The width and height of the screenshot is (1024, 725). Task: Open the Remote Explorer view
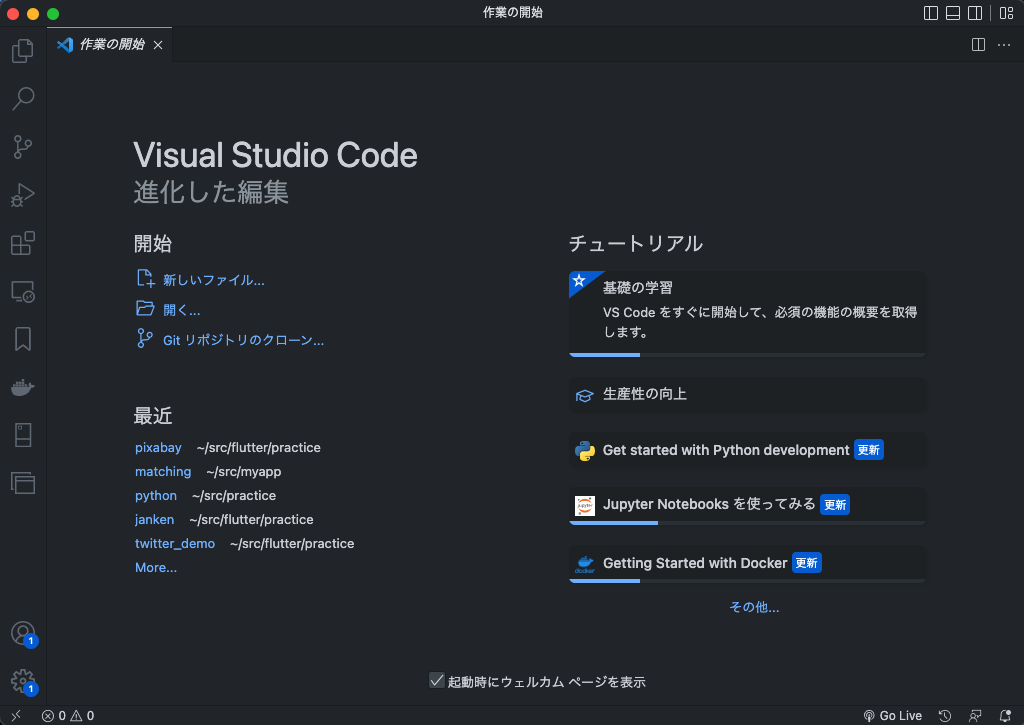coord(22,291)
